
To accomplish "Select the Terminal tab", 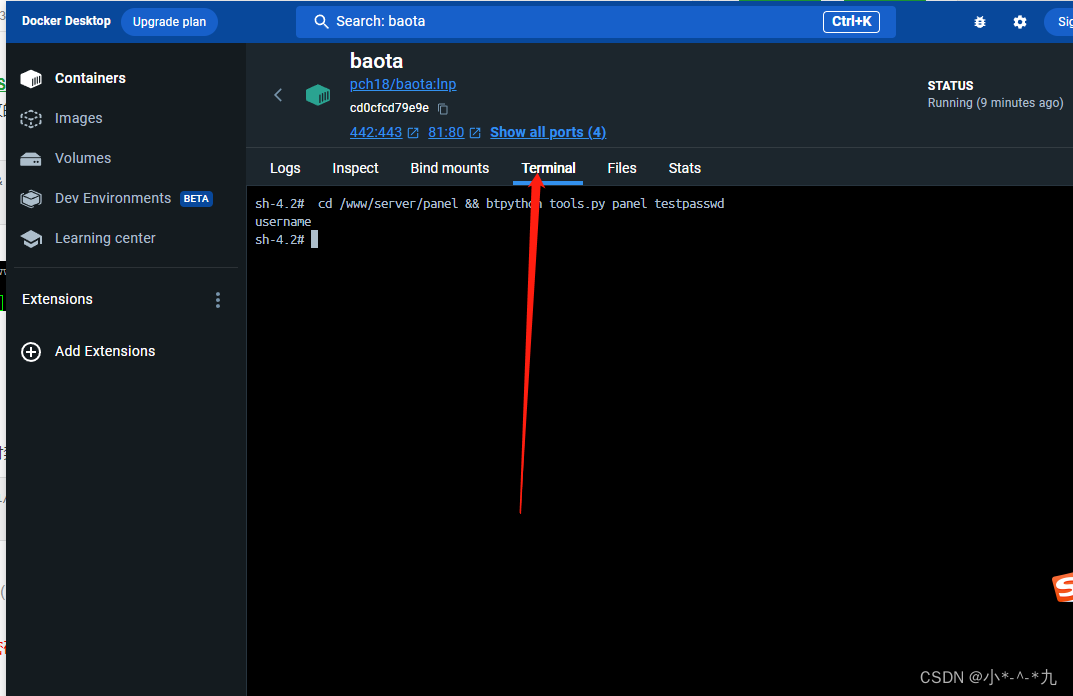I will [548, 168].
